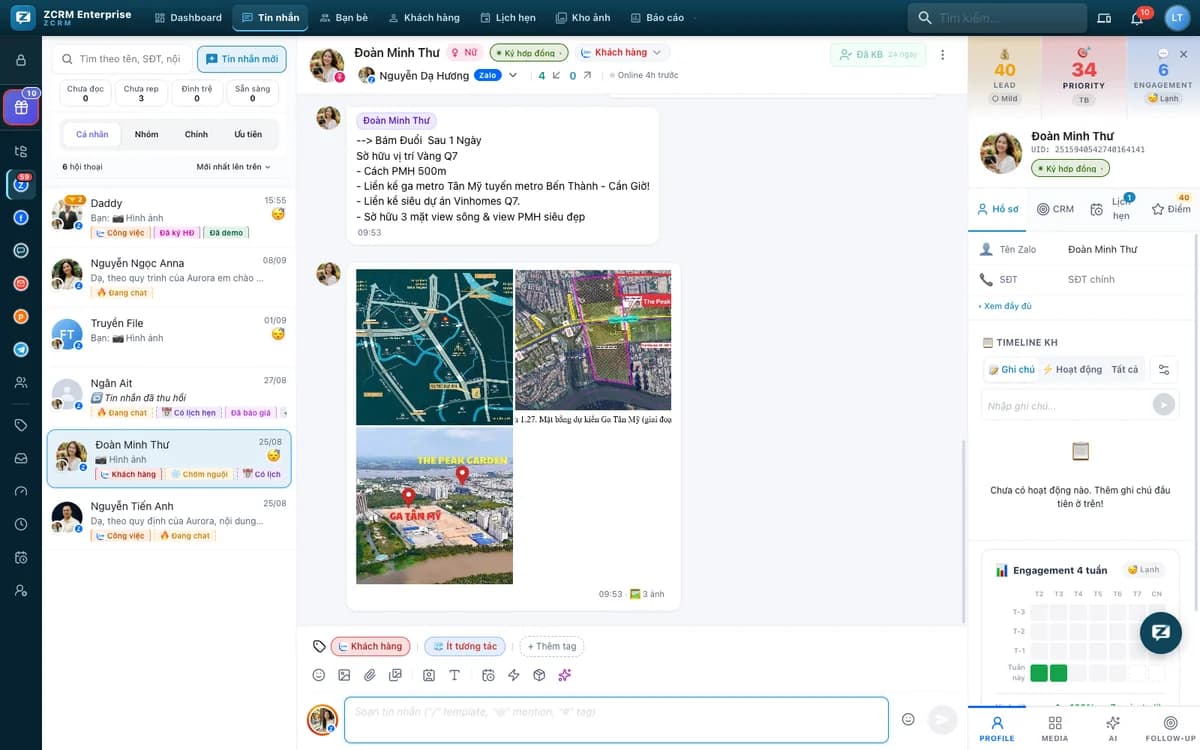
Task: Open the Dashboard menu
Action: 189,18
